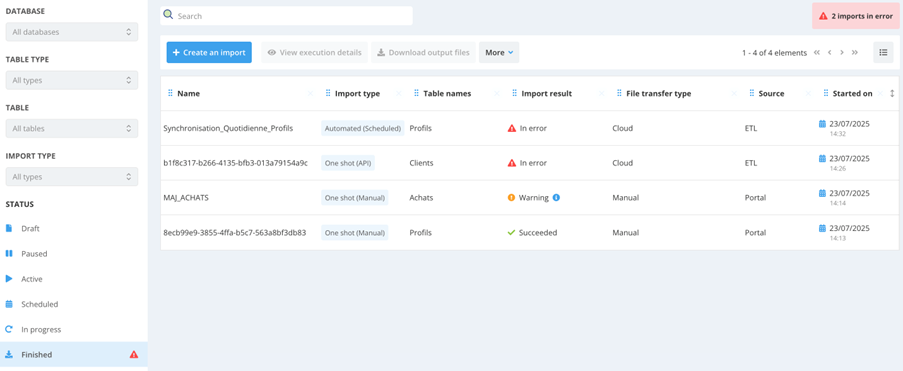This screenshot has width=903, height=371.
Task: Click the Import result column header
Action: point(547,93)
